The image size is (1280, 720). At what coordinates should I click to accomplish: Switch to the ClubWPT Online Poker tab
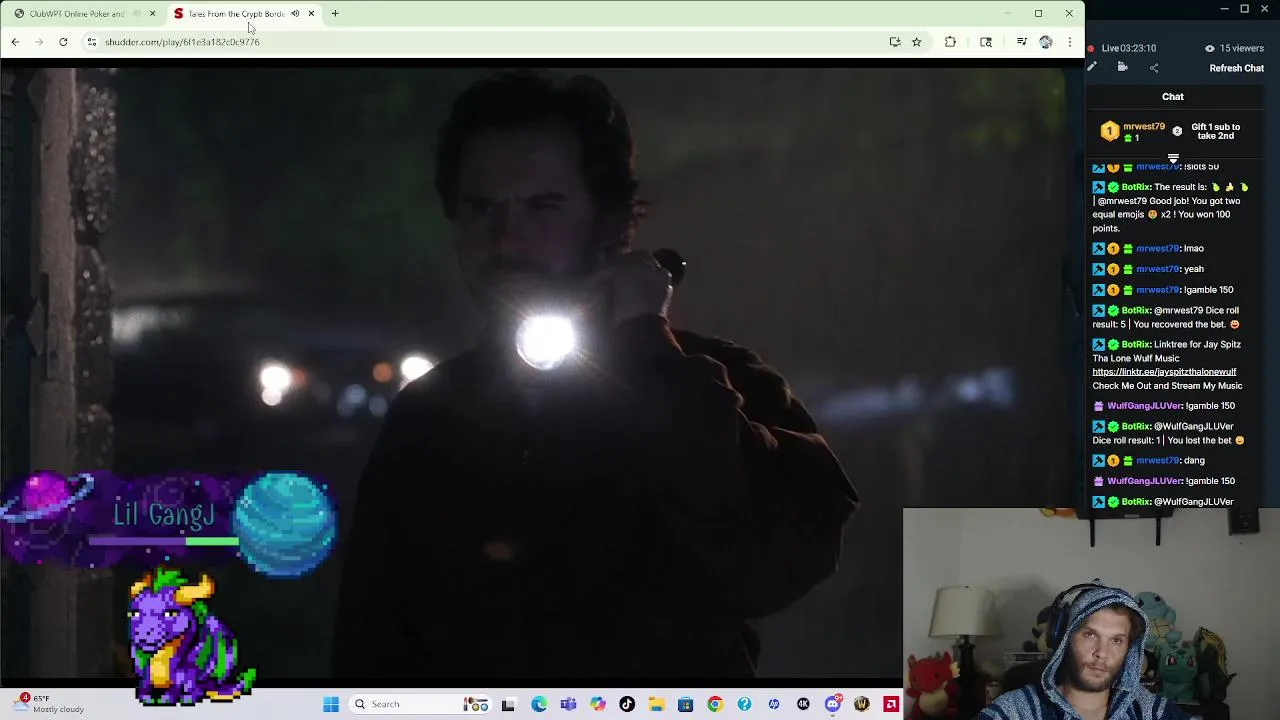78,14
